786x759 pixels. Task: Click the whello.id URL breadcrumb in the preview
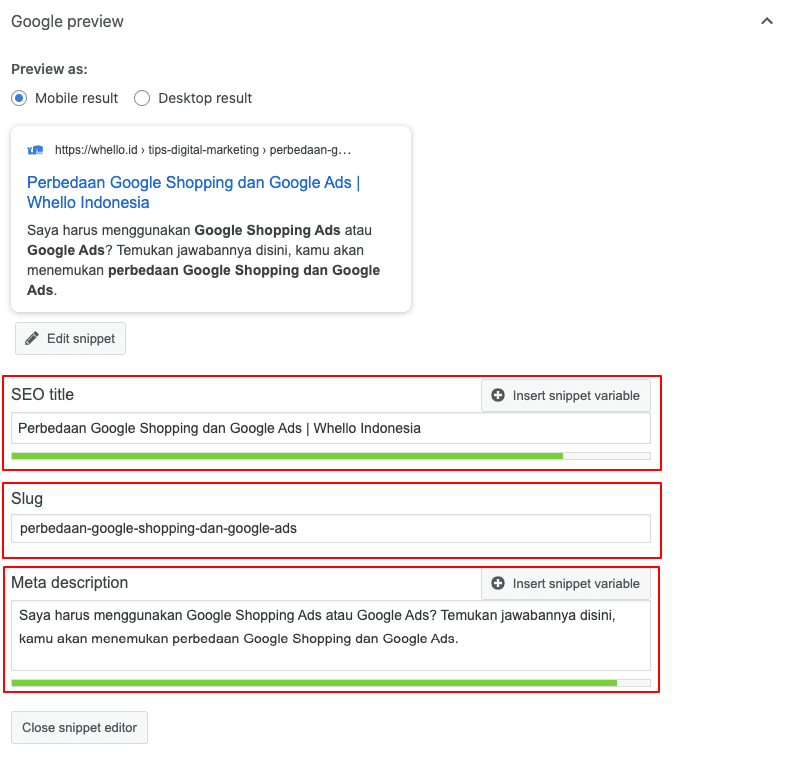tap(203, 150)
